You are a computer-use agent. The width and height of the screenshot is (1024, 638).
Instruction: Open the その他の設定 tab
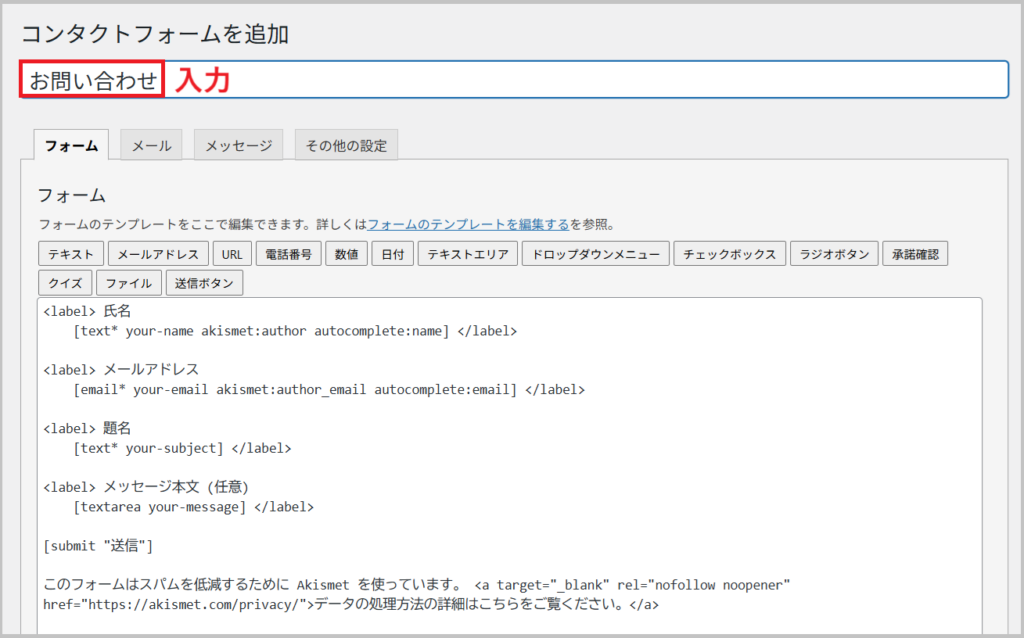click(x=346, y=145)
